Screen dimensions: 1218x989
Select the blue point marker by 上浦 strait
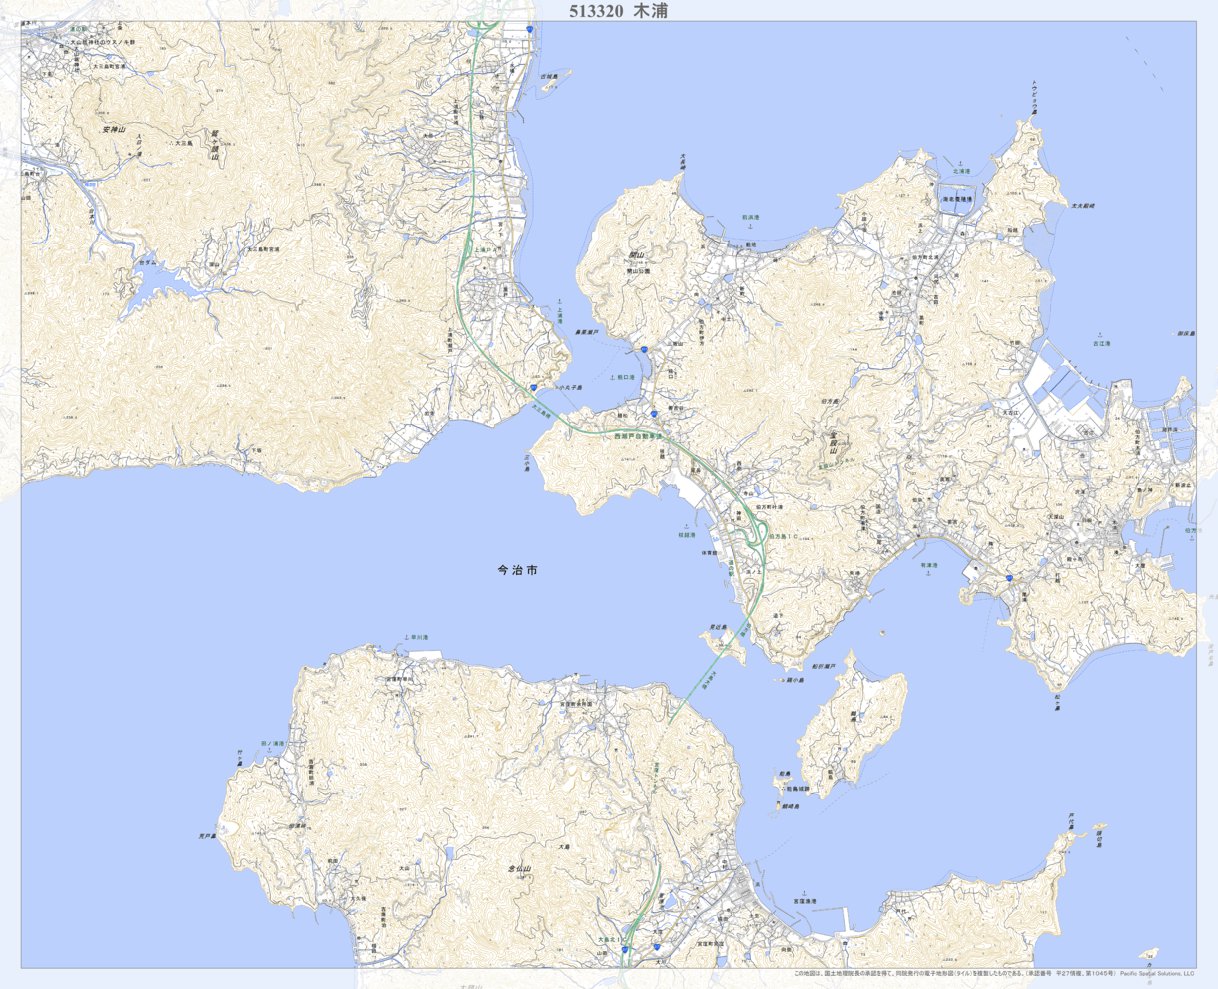click(x=533, y=388)
